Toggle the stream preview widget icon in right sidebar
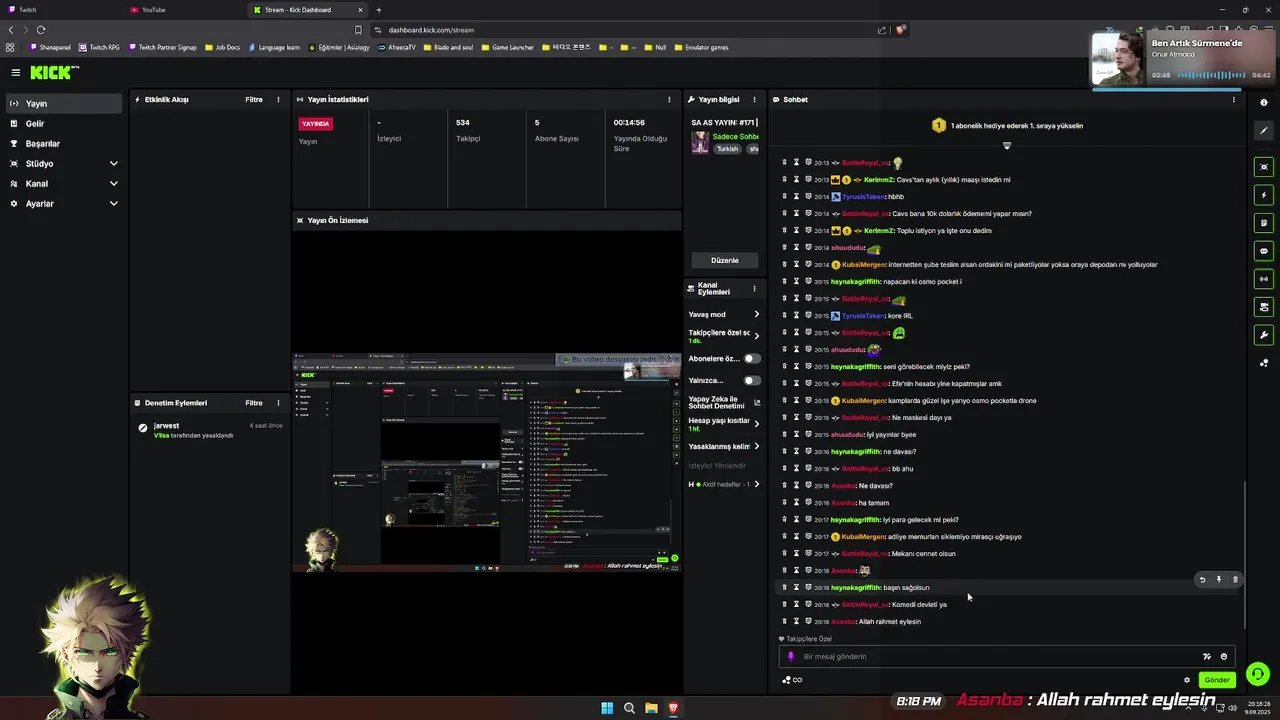 pos(1264,167)
